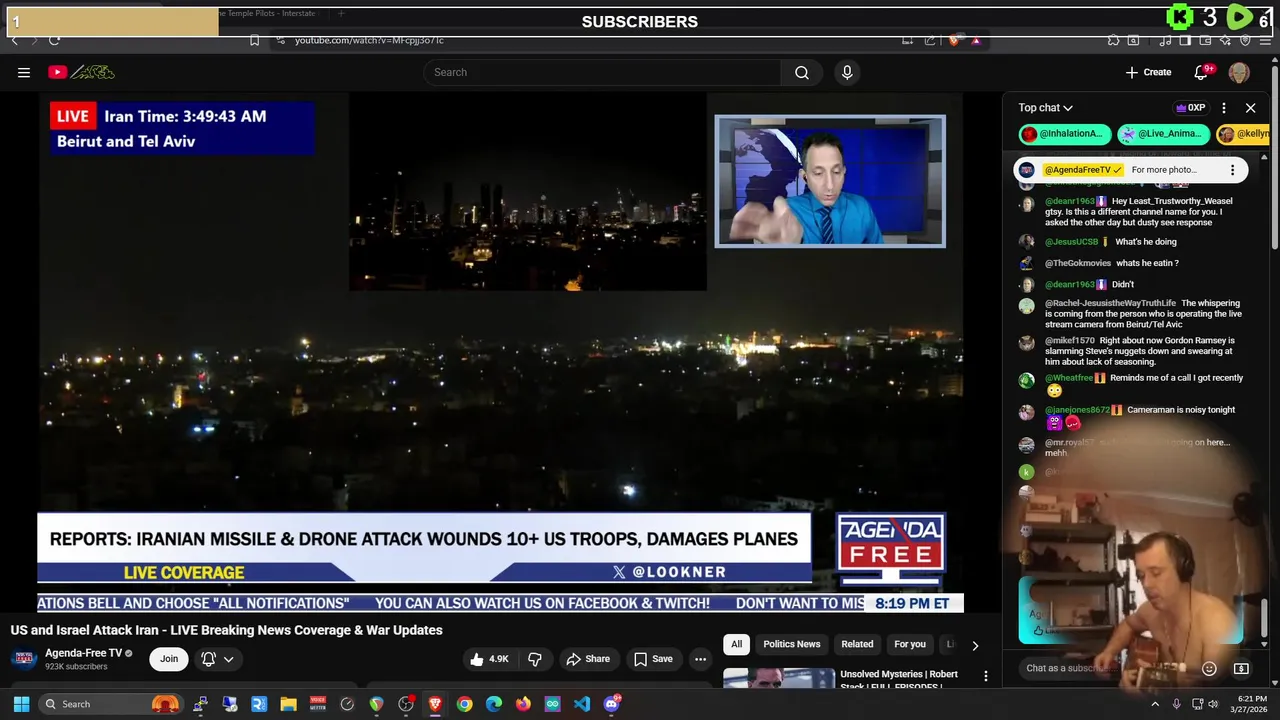
Task: Open Brave Rewards triangle icon
Action: coord(976,40)
